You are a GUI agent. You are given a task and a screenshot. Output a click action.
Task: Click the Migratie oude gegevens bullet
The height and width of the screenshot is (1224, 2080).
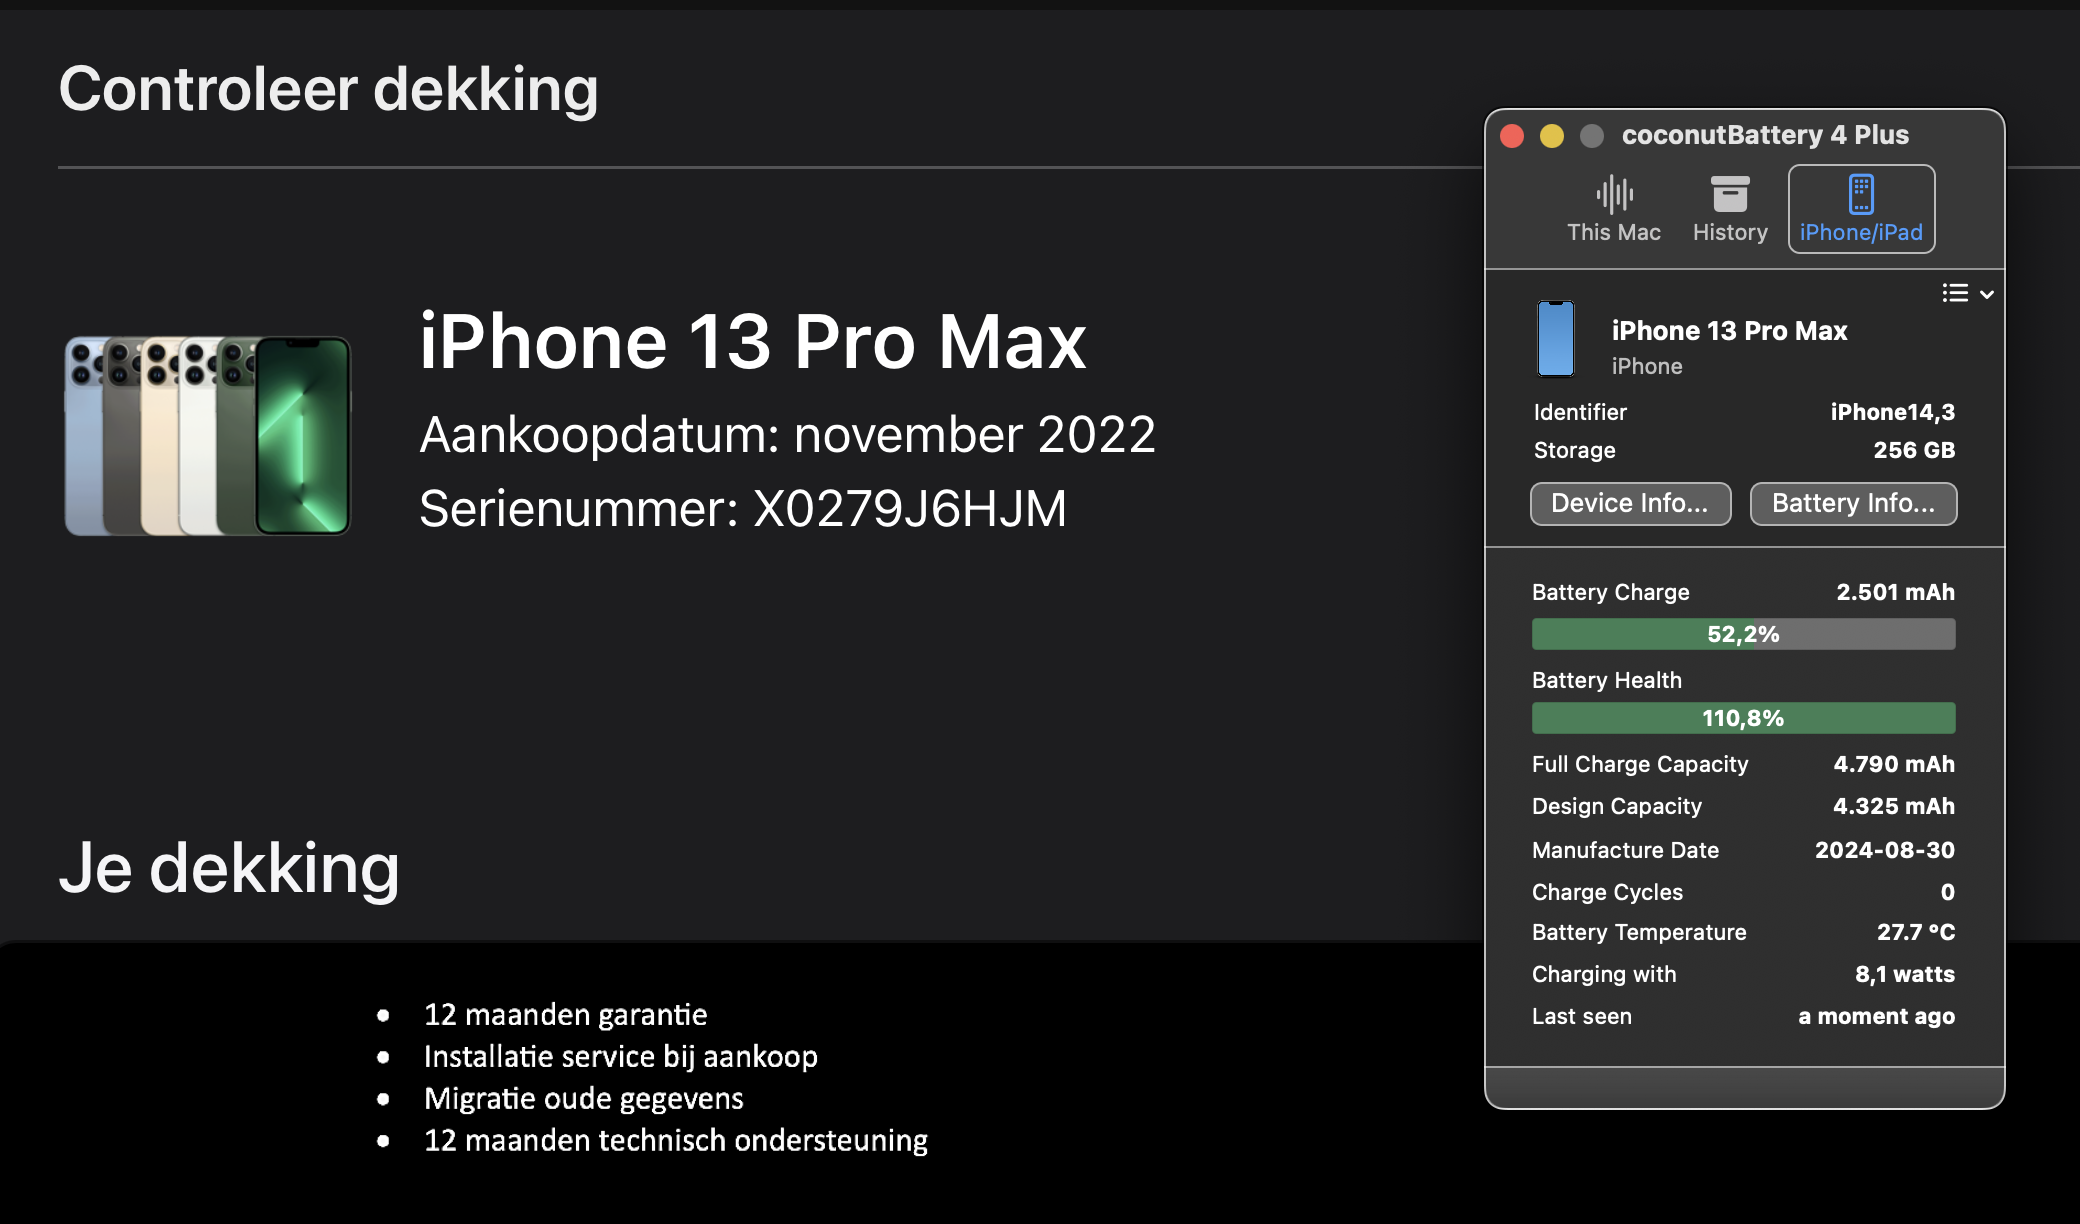click(x=583, y=1098)
